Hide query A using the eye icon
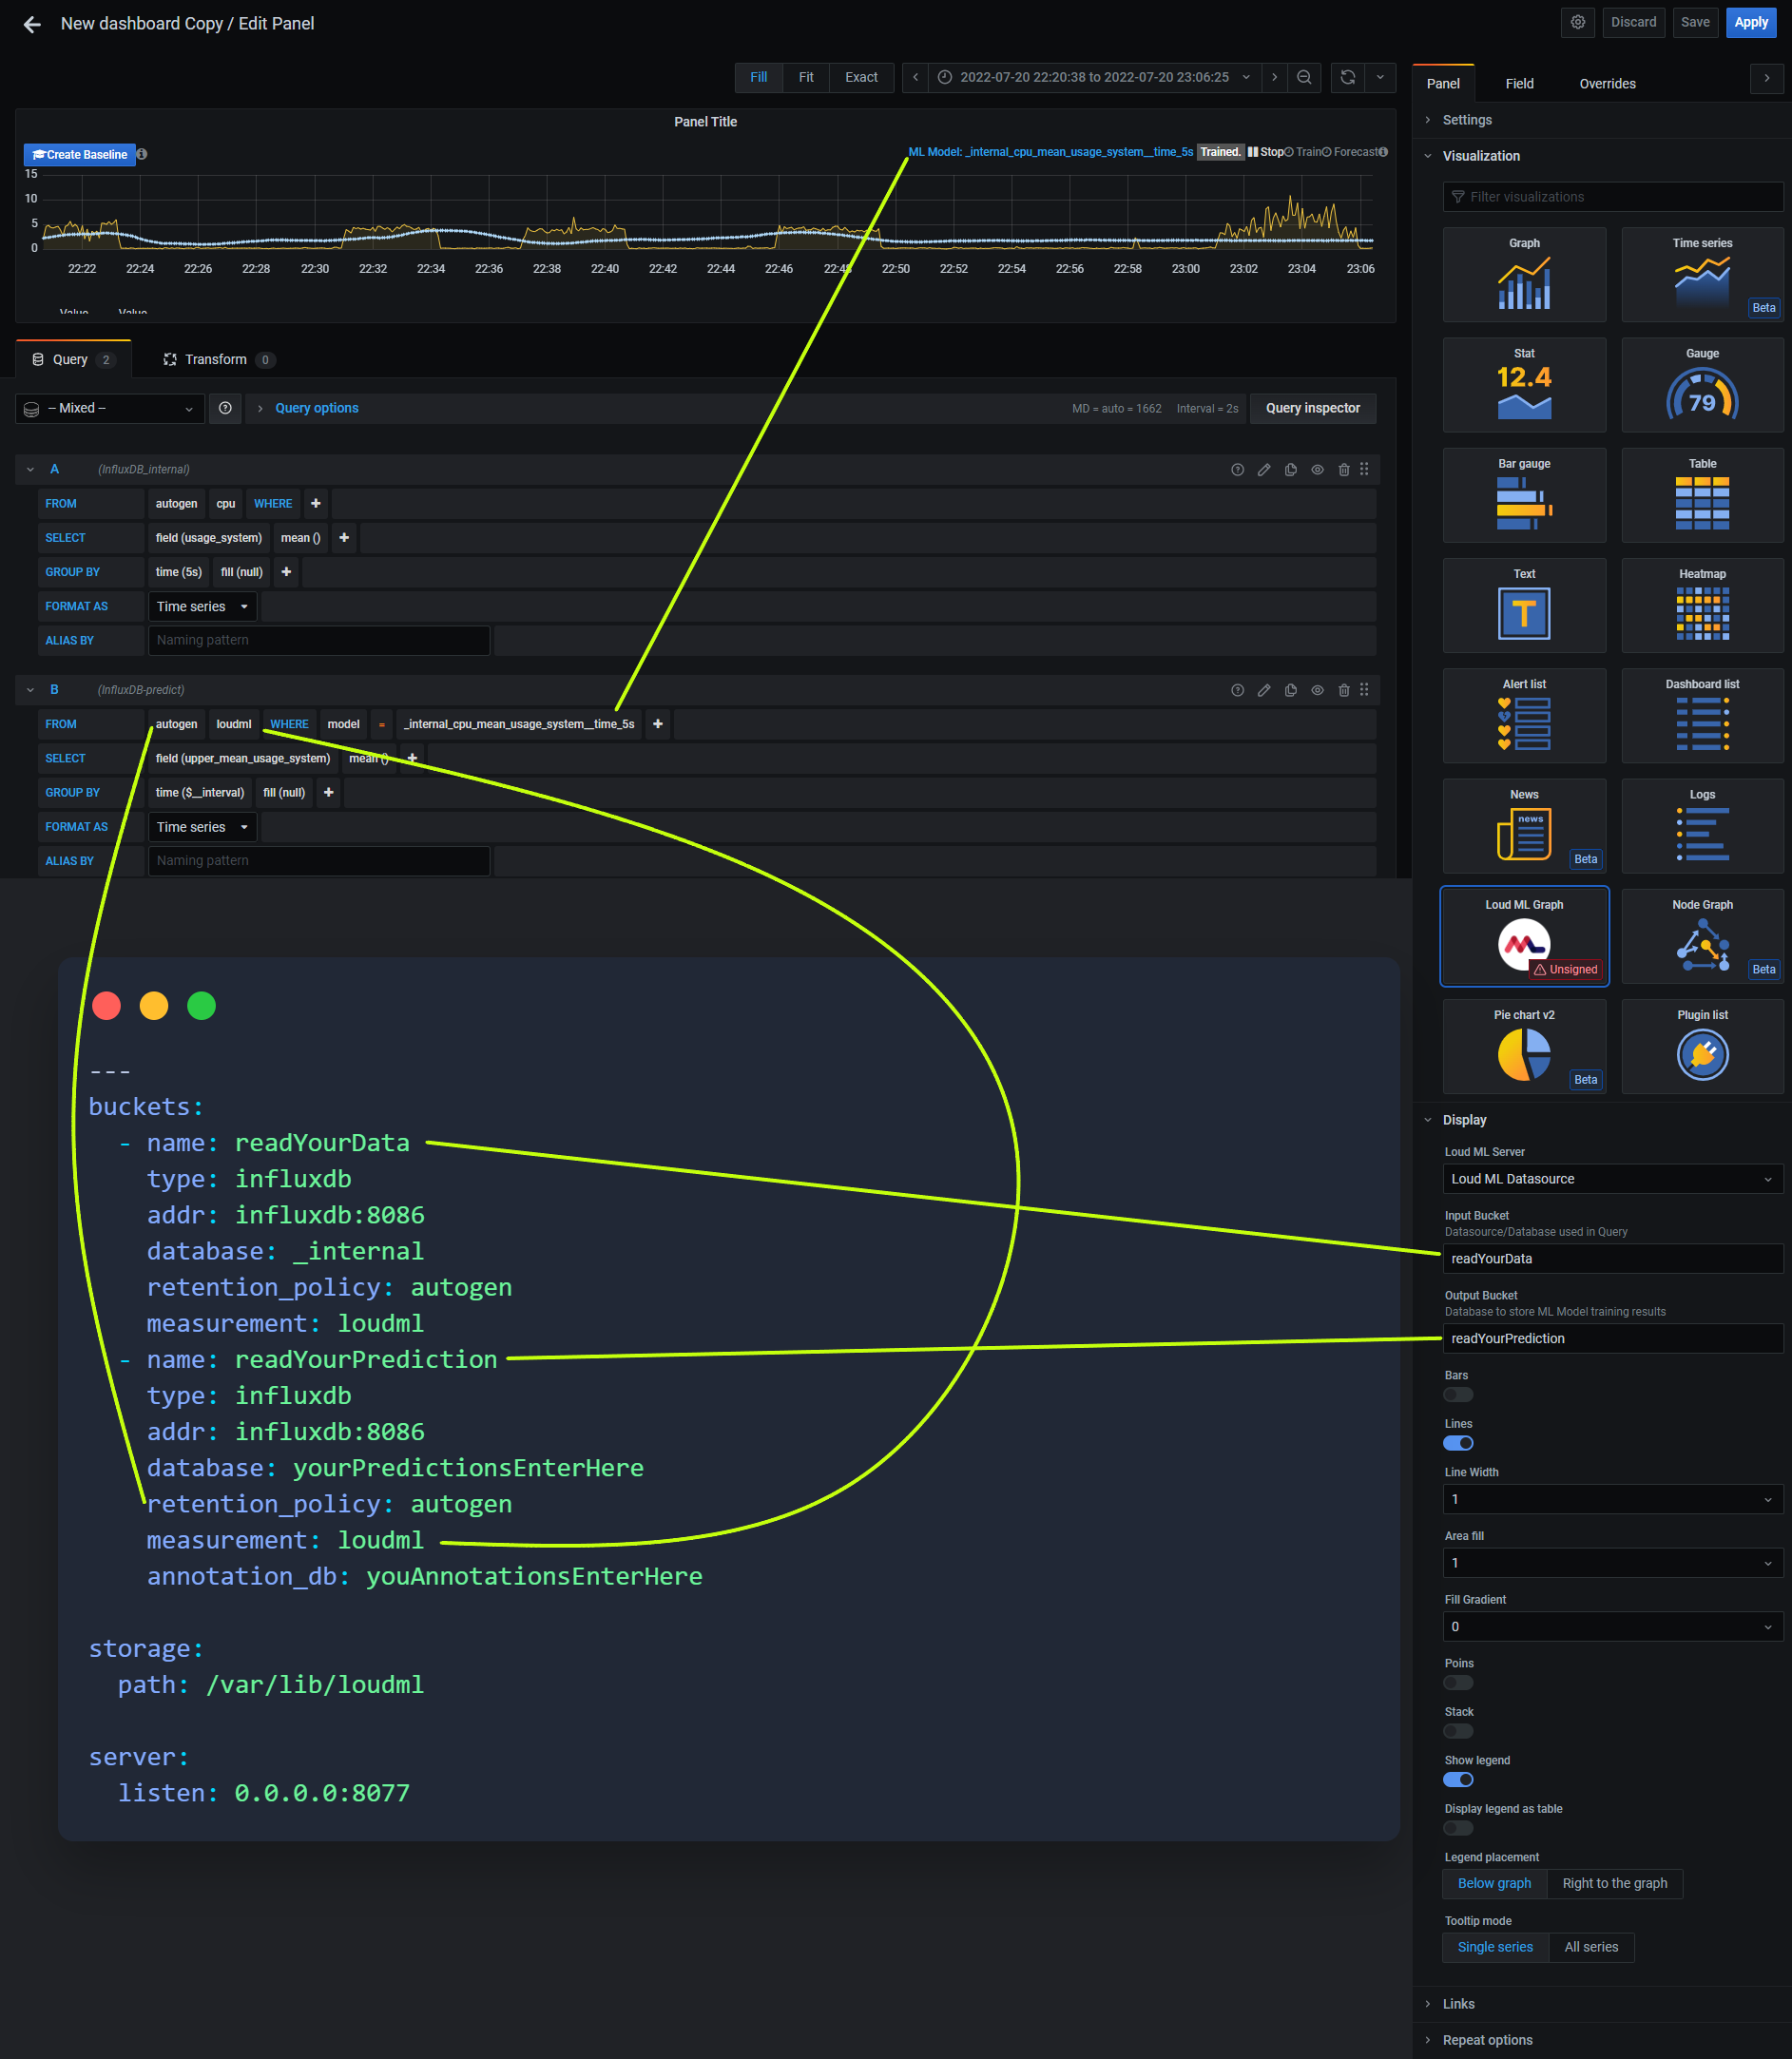Viewport: 1792px width, 2059px height. coord(1317,469)
